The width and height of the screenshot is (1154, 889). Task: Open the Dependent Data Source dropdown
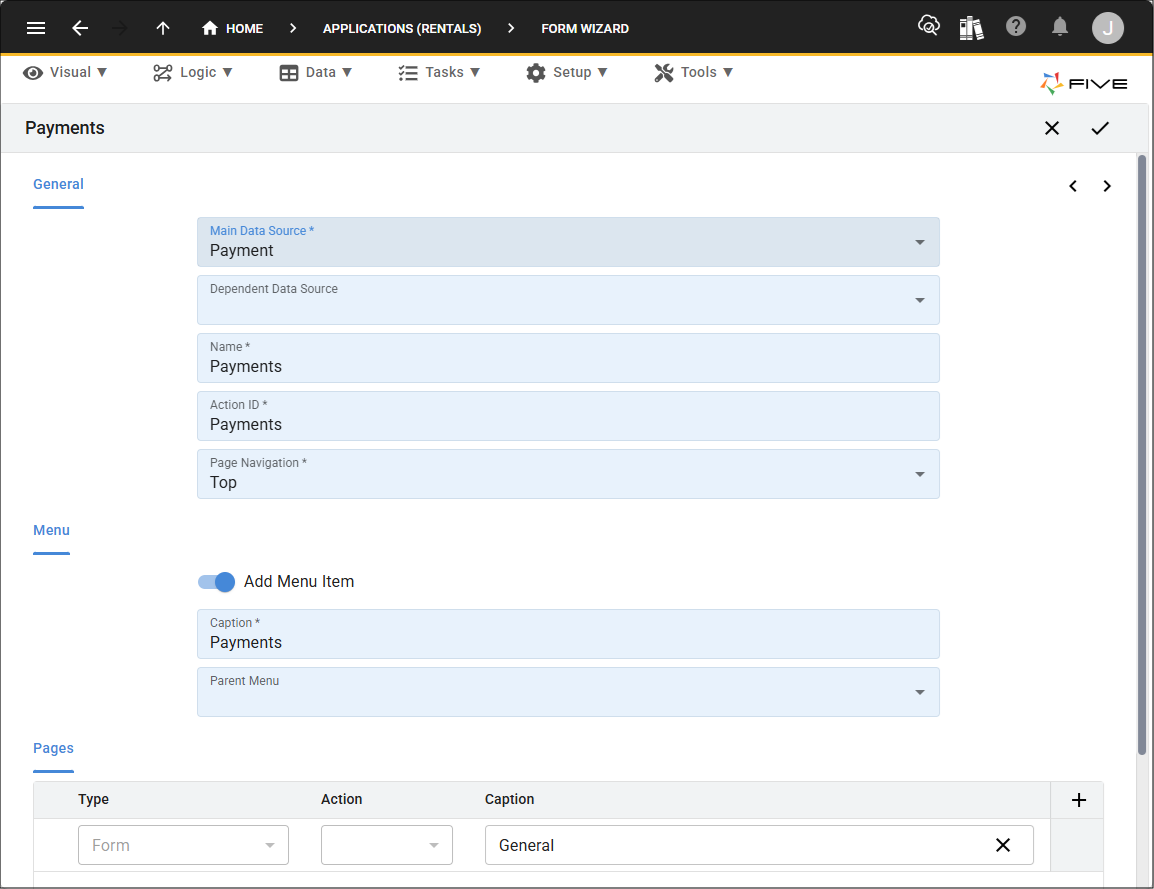(568, 300)
